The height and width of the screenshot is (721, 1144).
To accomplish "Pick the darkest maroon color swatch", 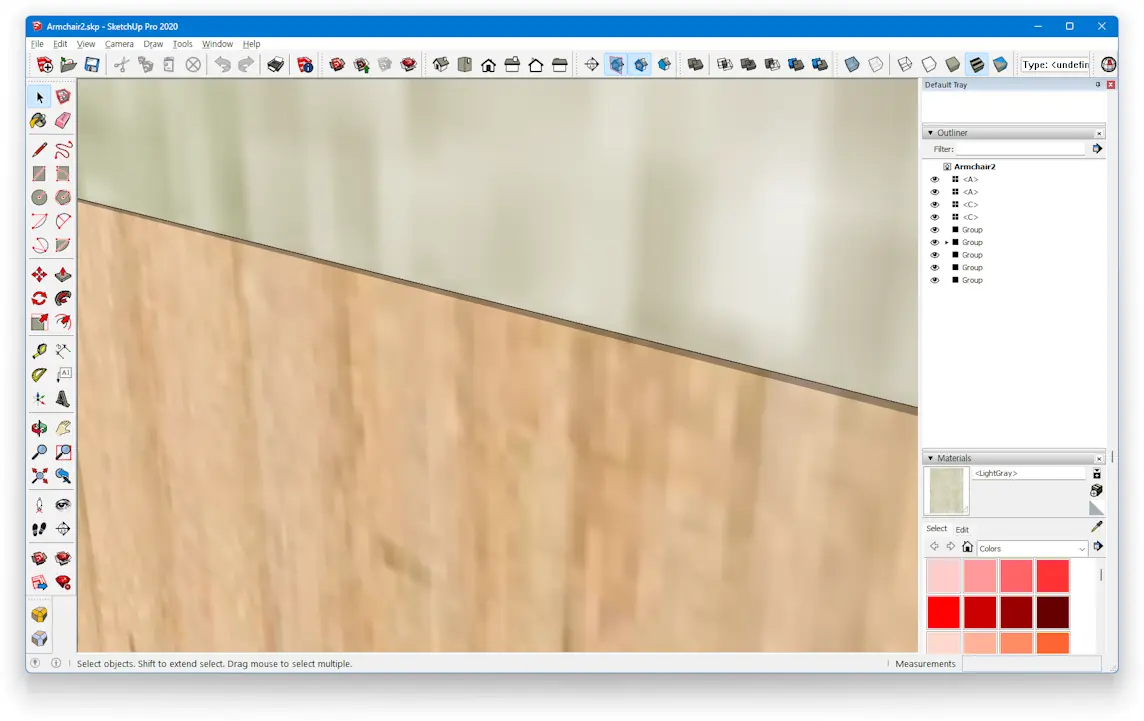I will tap(1052, 612).
